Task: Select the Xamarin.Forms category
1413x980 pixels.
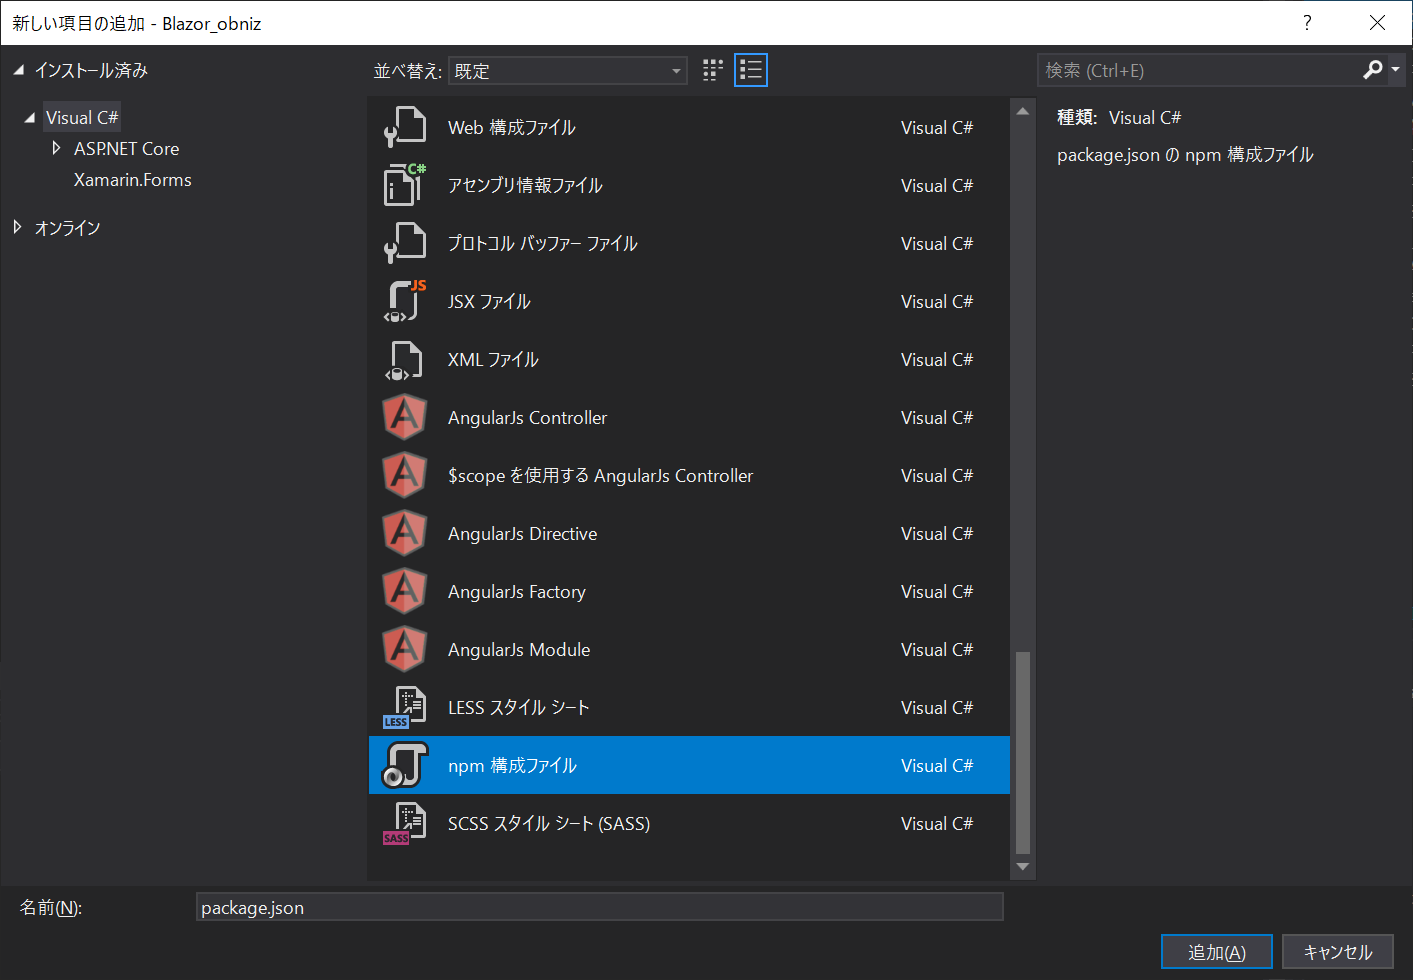Action: coord(133,180)
